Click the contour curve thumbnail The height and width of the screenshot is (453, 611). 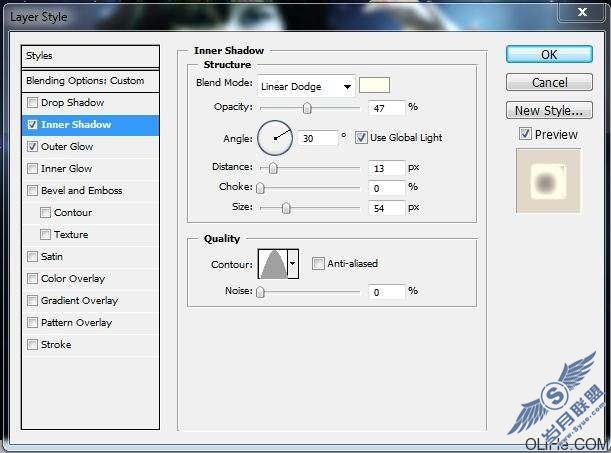[x=273, y=264]
